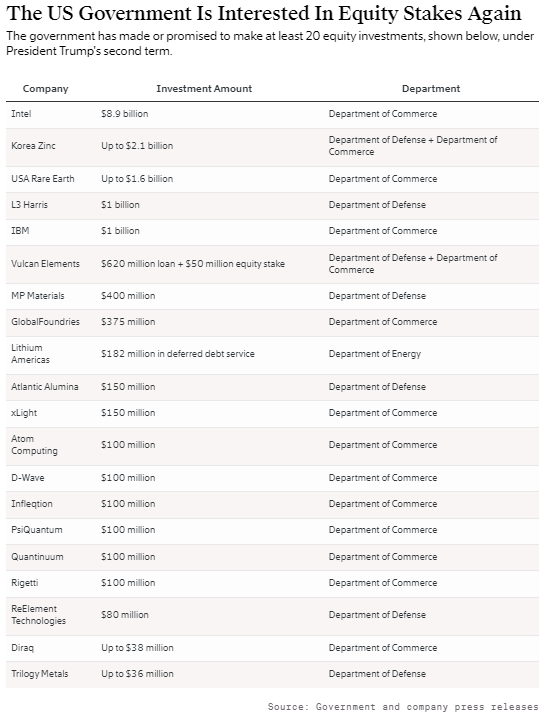Select the PsiQuantum company cell

coord(37,530)
